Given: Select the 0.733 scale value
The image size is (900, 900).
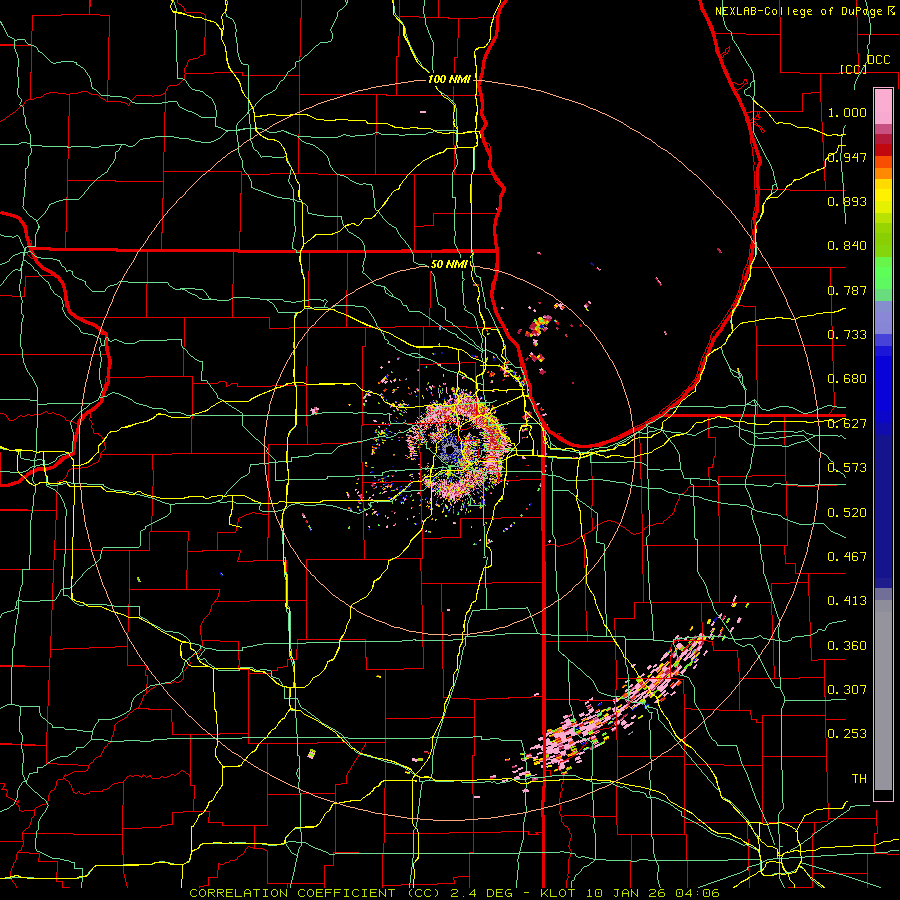Looking at the screenshot, I should point(847,335).
